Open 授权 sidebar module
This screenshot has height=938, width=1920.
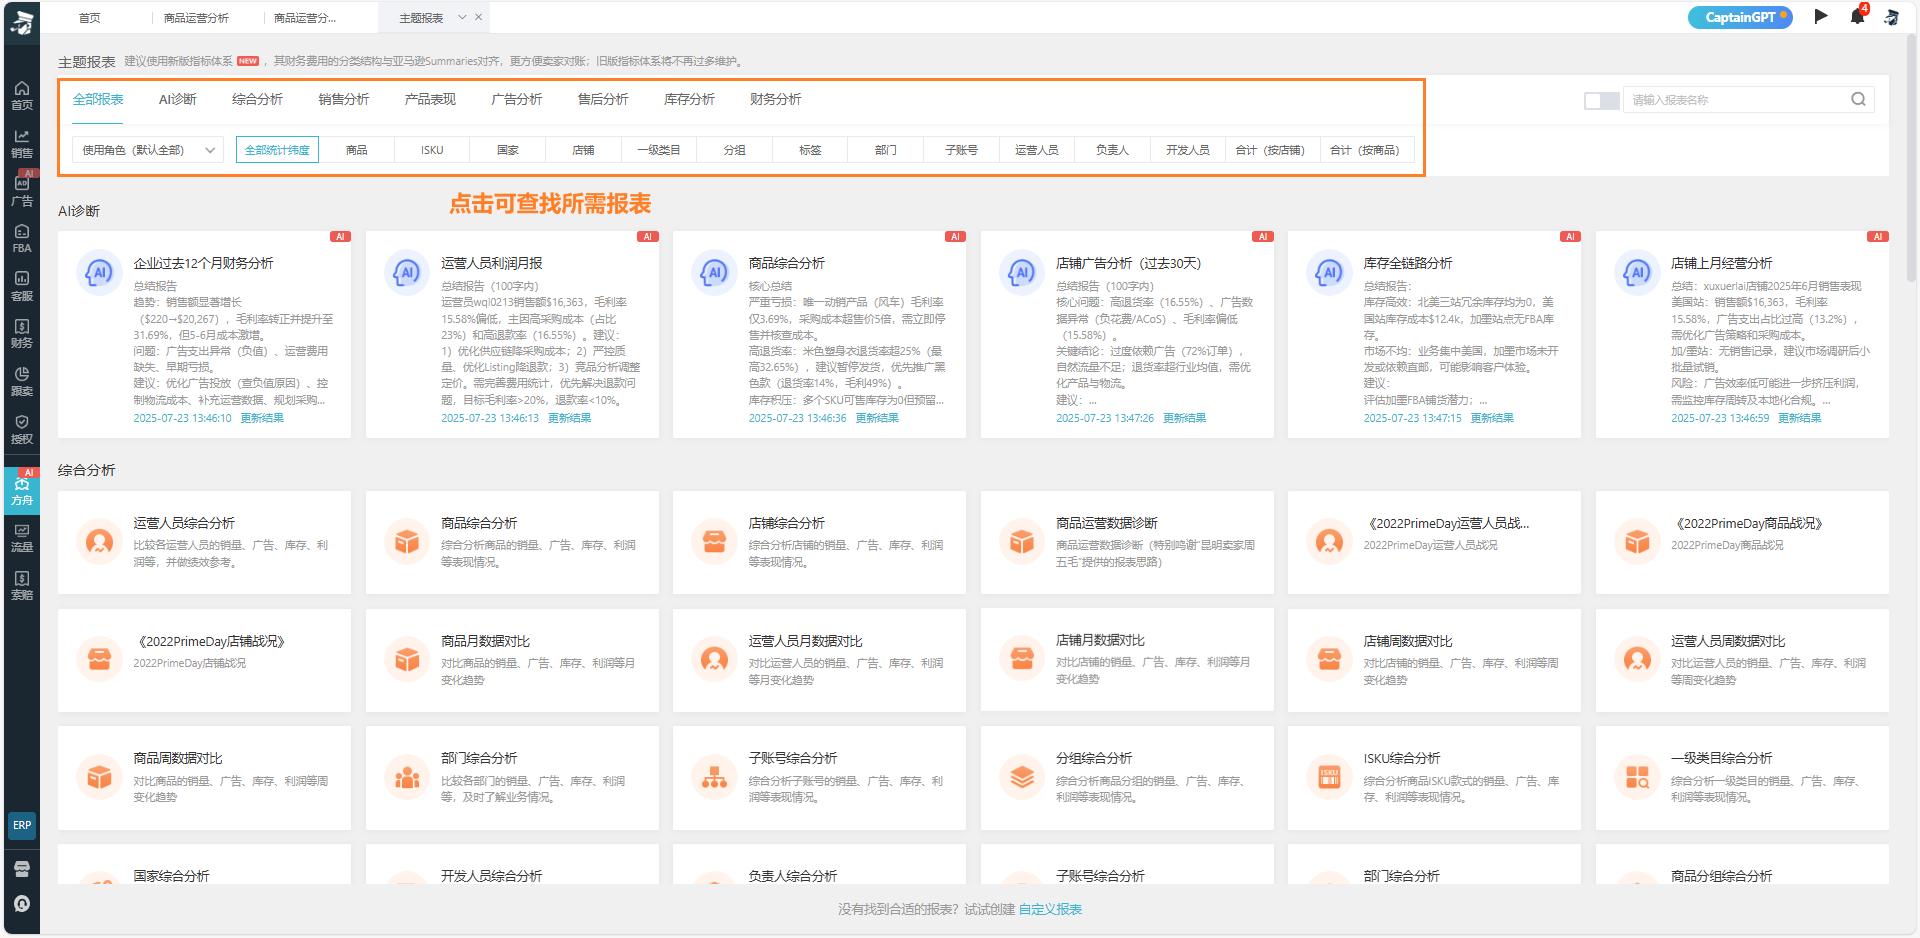pyautogui.click(x=22, y=429)
